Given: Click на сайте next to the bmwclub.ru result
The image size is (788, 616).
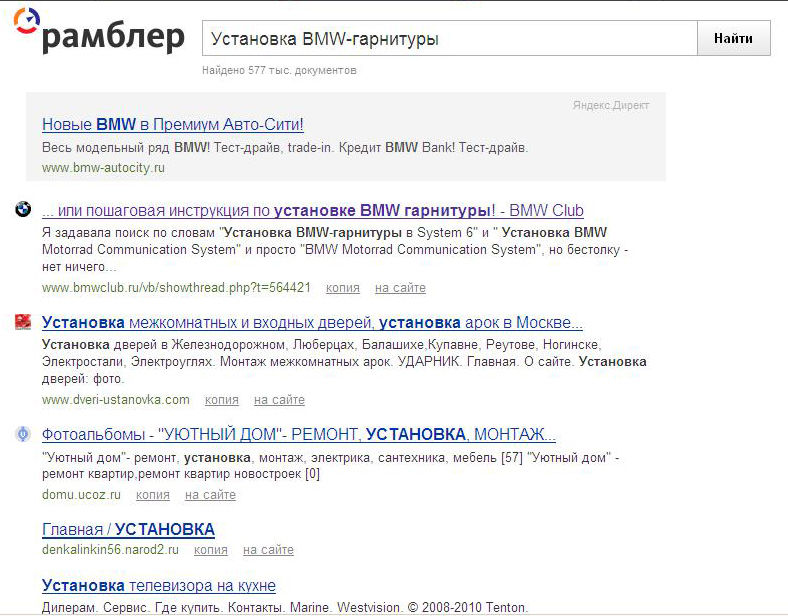Looking at the screenshot, I should (x=401, y=288).
